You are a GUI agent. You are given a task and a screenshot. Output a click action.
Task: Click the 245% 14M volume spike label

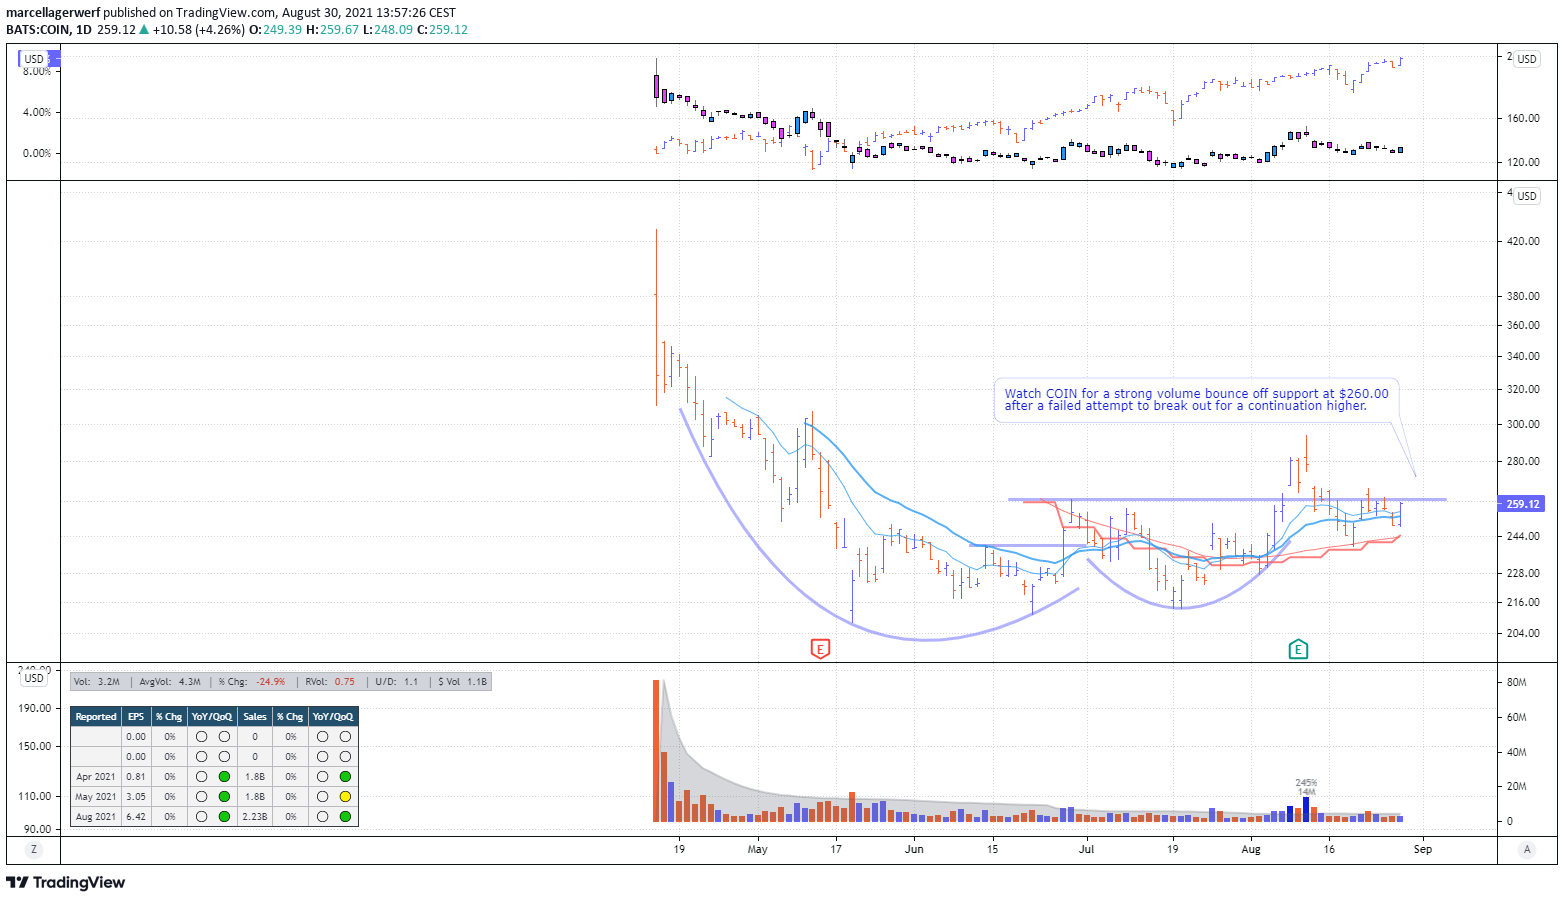tap(1306, 787)
